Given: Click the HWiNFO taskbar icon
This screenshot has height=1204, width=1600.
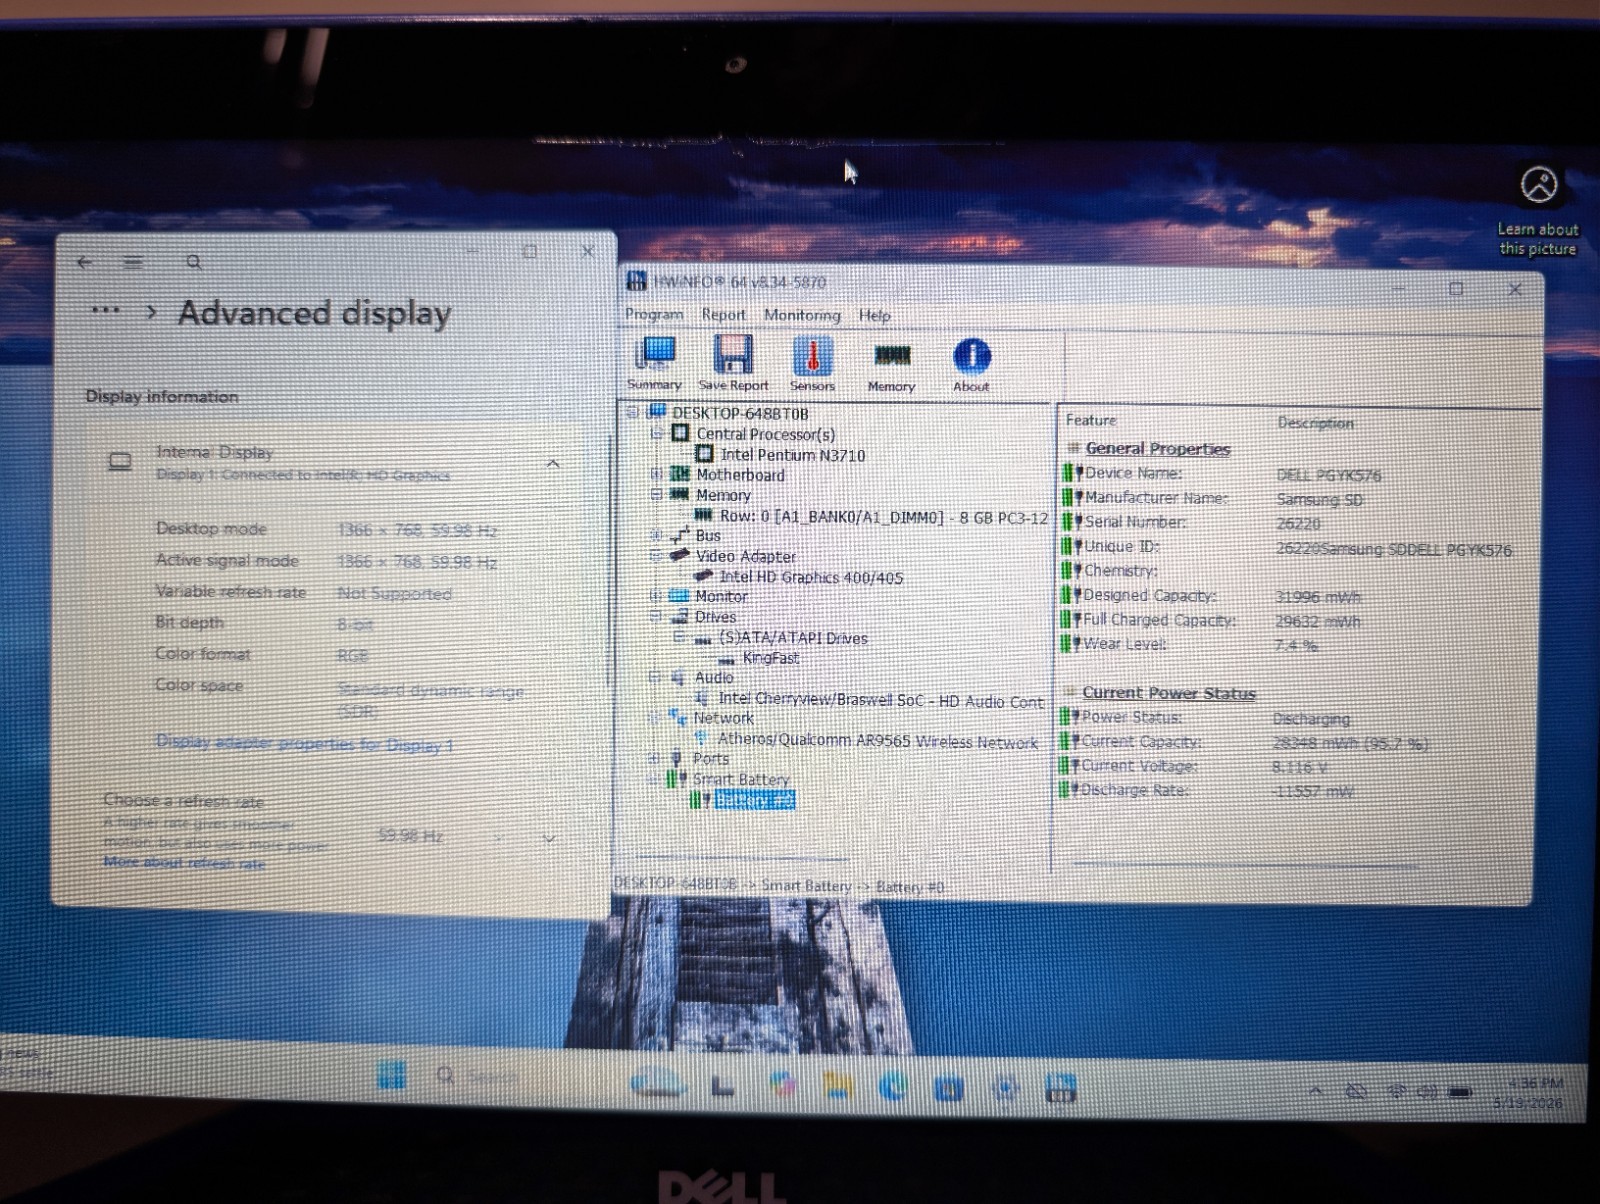Looking at the screenshot, I should click(1060, 1088).
